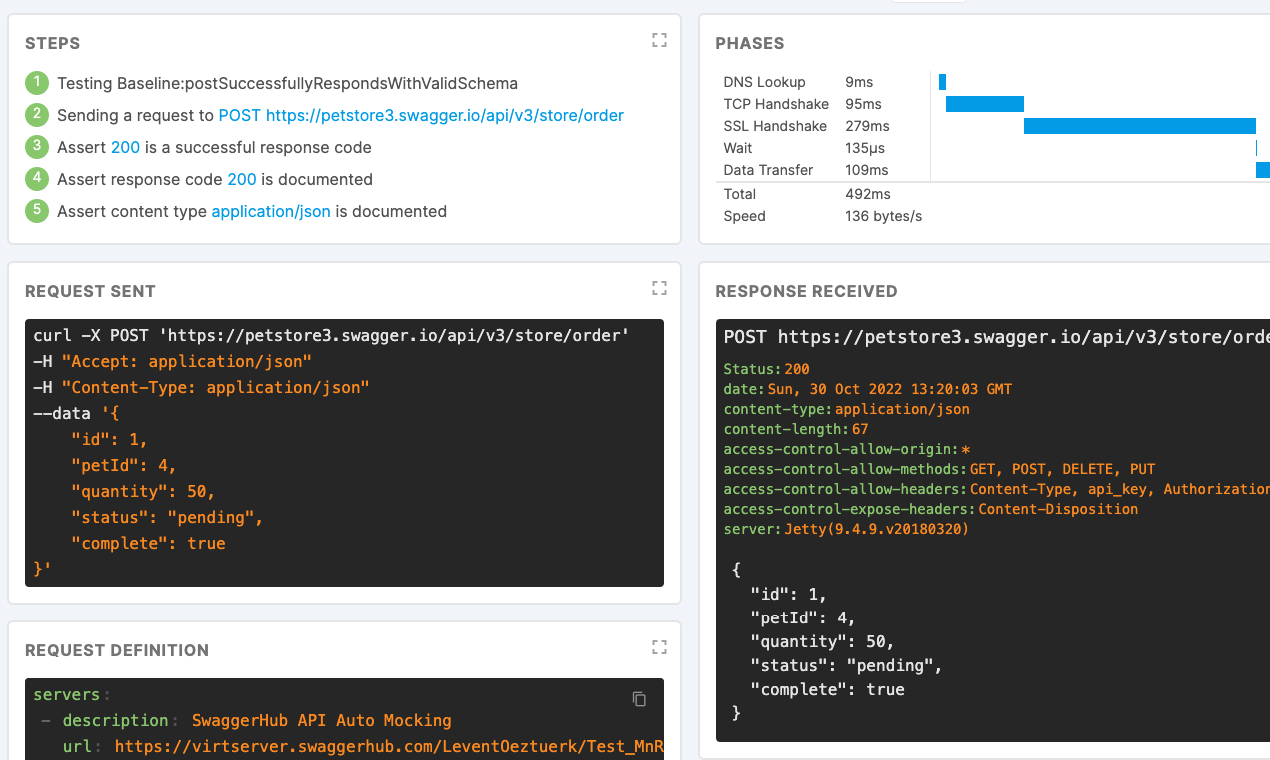Screen dimensions: 1270x760
Task: Click "status": "pending" in response body
Action: [847, 665]
